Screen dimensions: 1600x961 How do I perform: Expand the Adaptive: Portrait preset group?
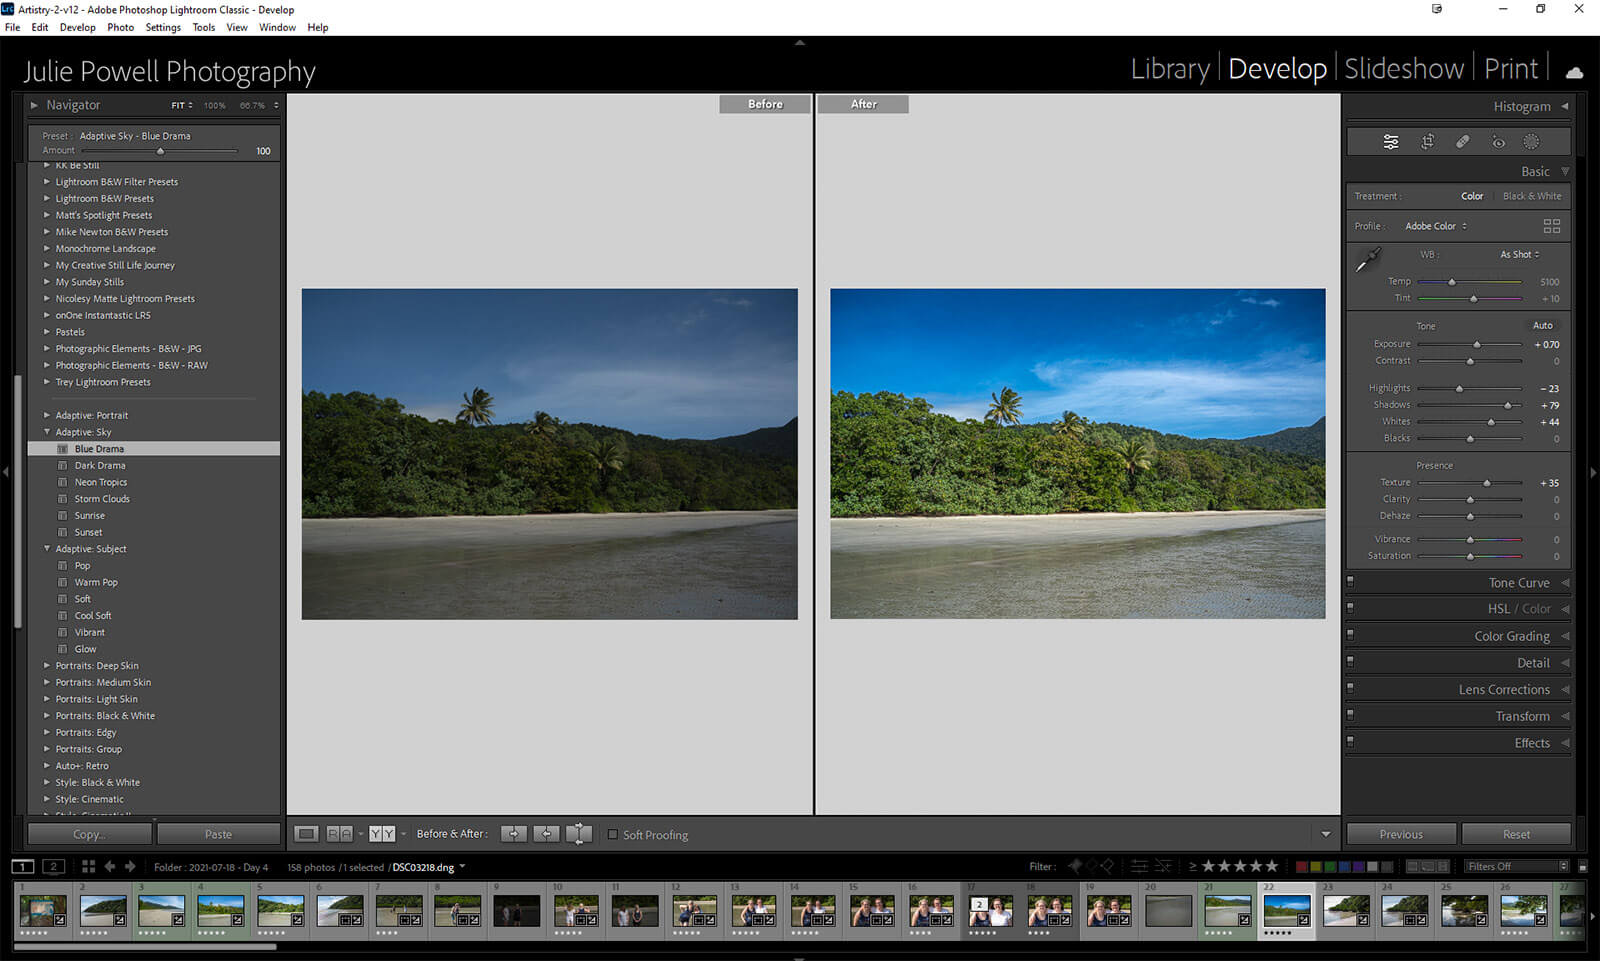coord(47,415)
